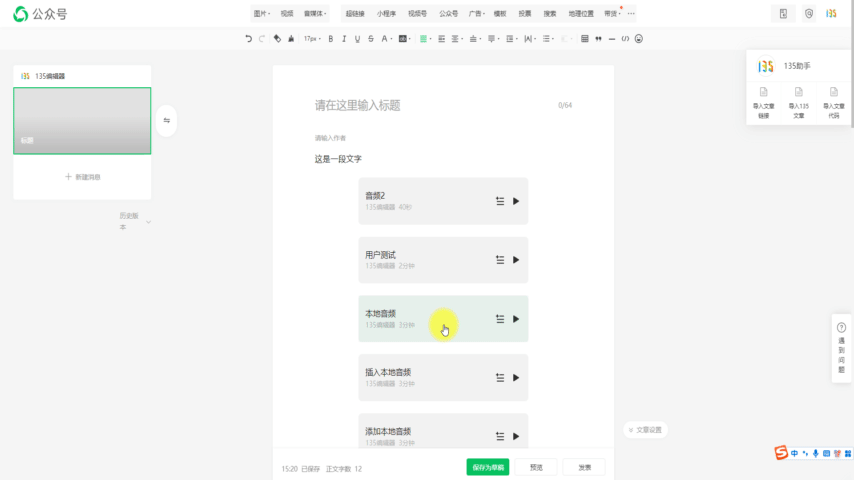Toggle bold formatting
This screenshot has width=854, height=480.
[331, 39]
